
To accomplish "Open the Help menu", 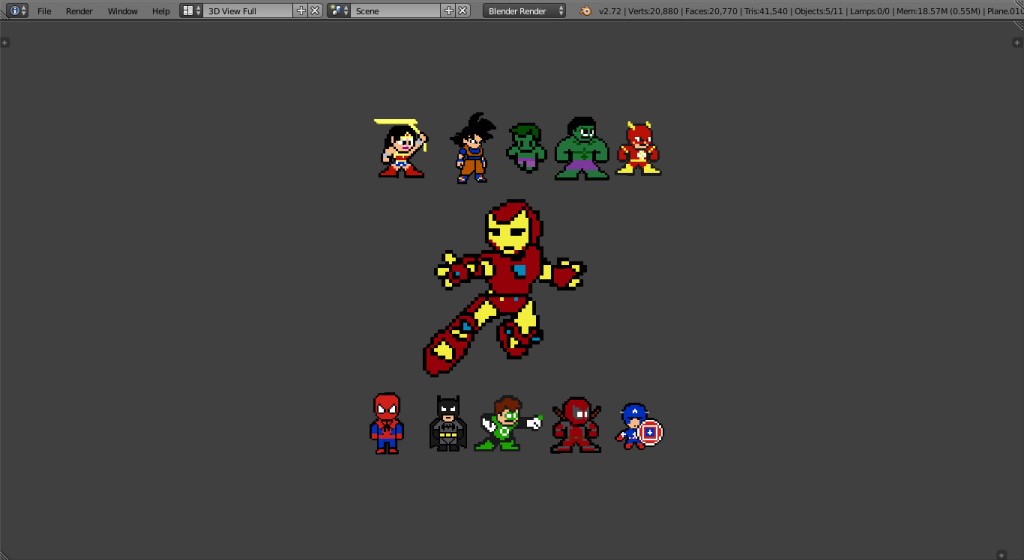I will coord(161,11).
